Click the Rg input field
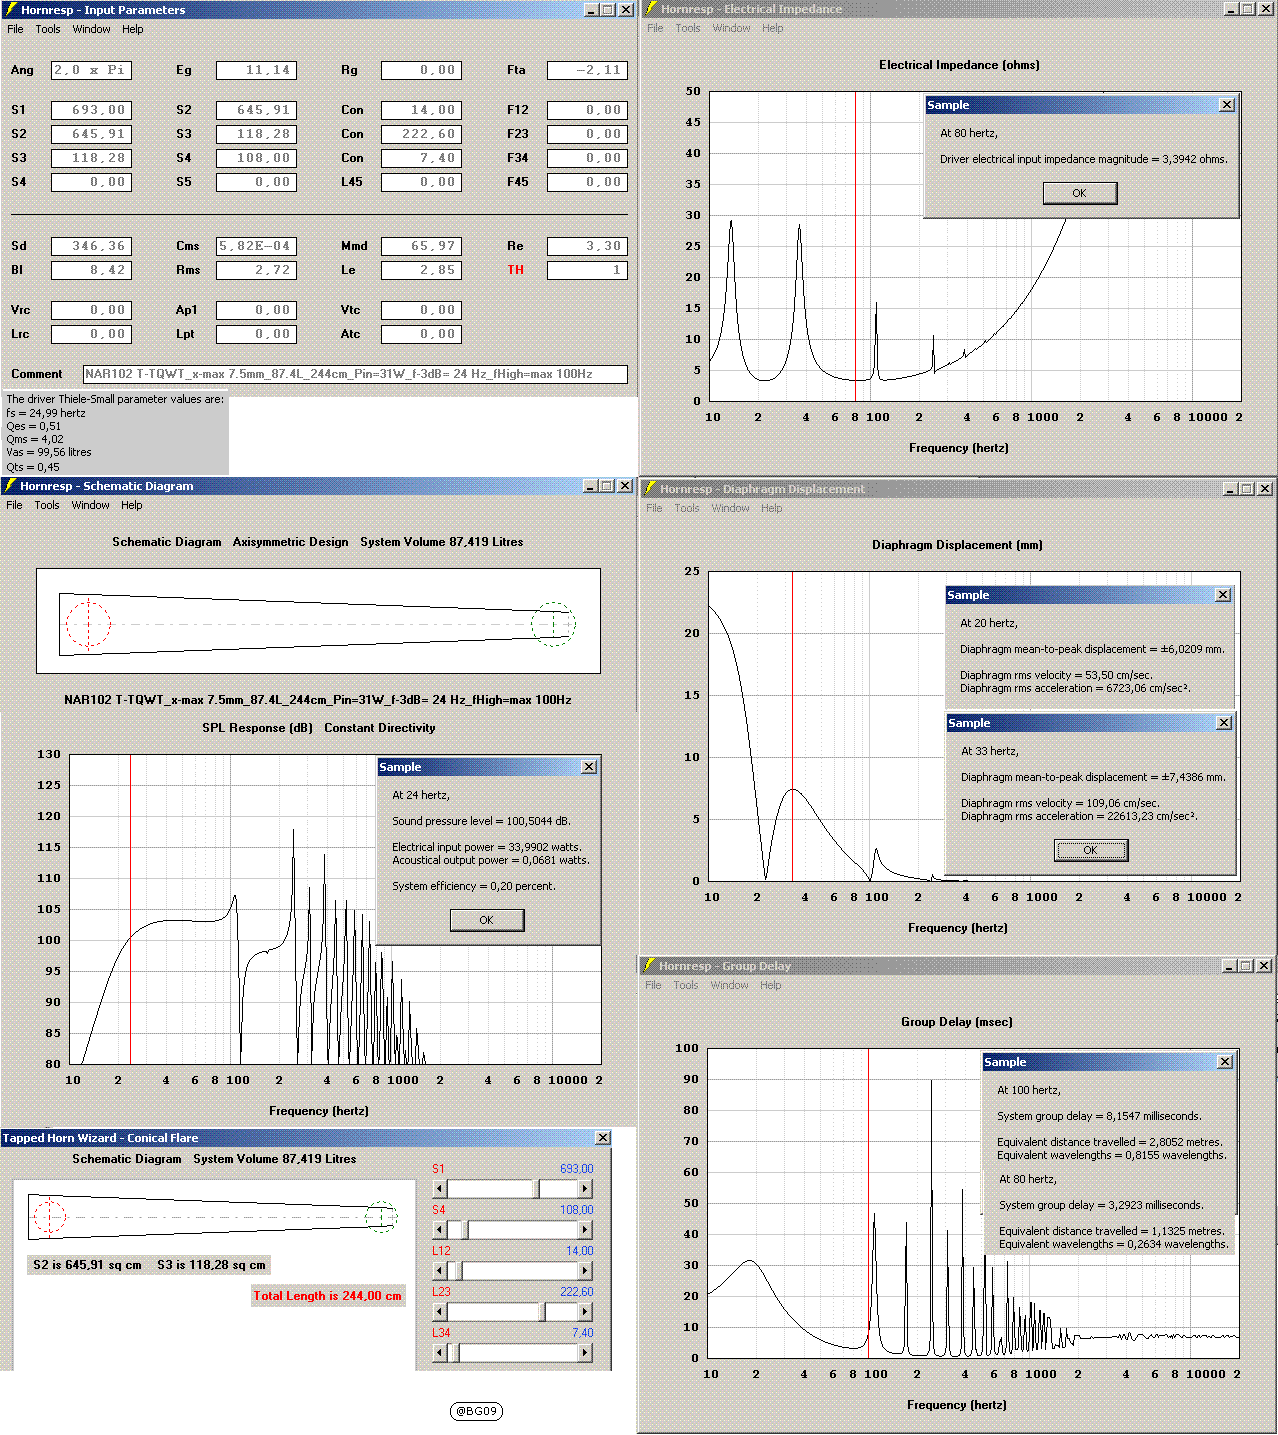Screen dimensions: 1278x1435 [x=421, y=70]
